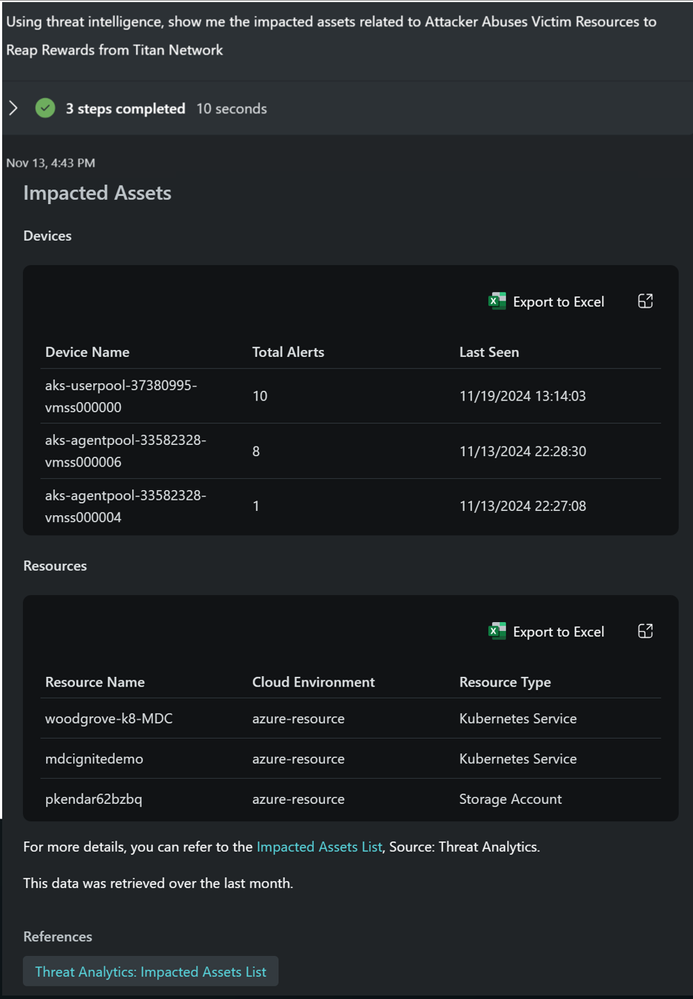Click the References heading
693x999 pixels.
pos(58,937)
